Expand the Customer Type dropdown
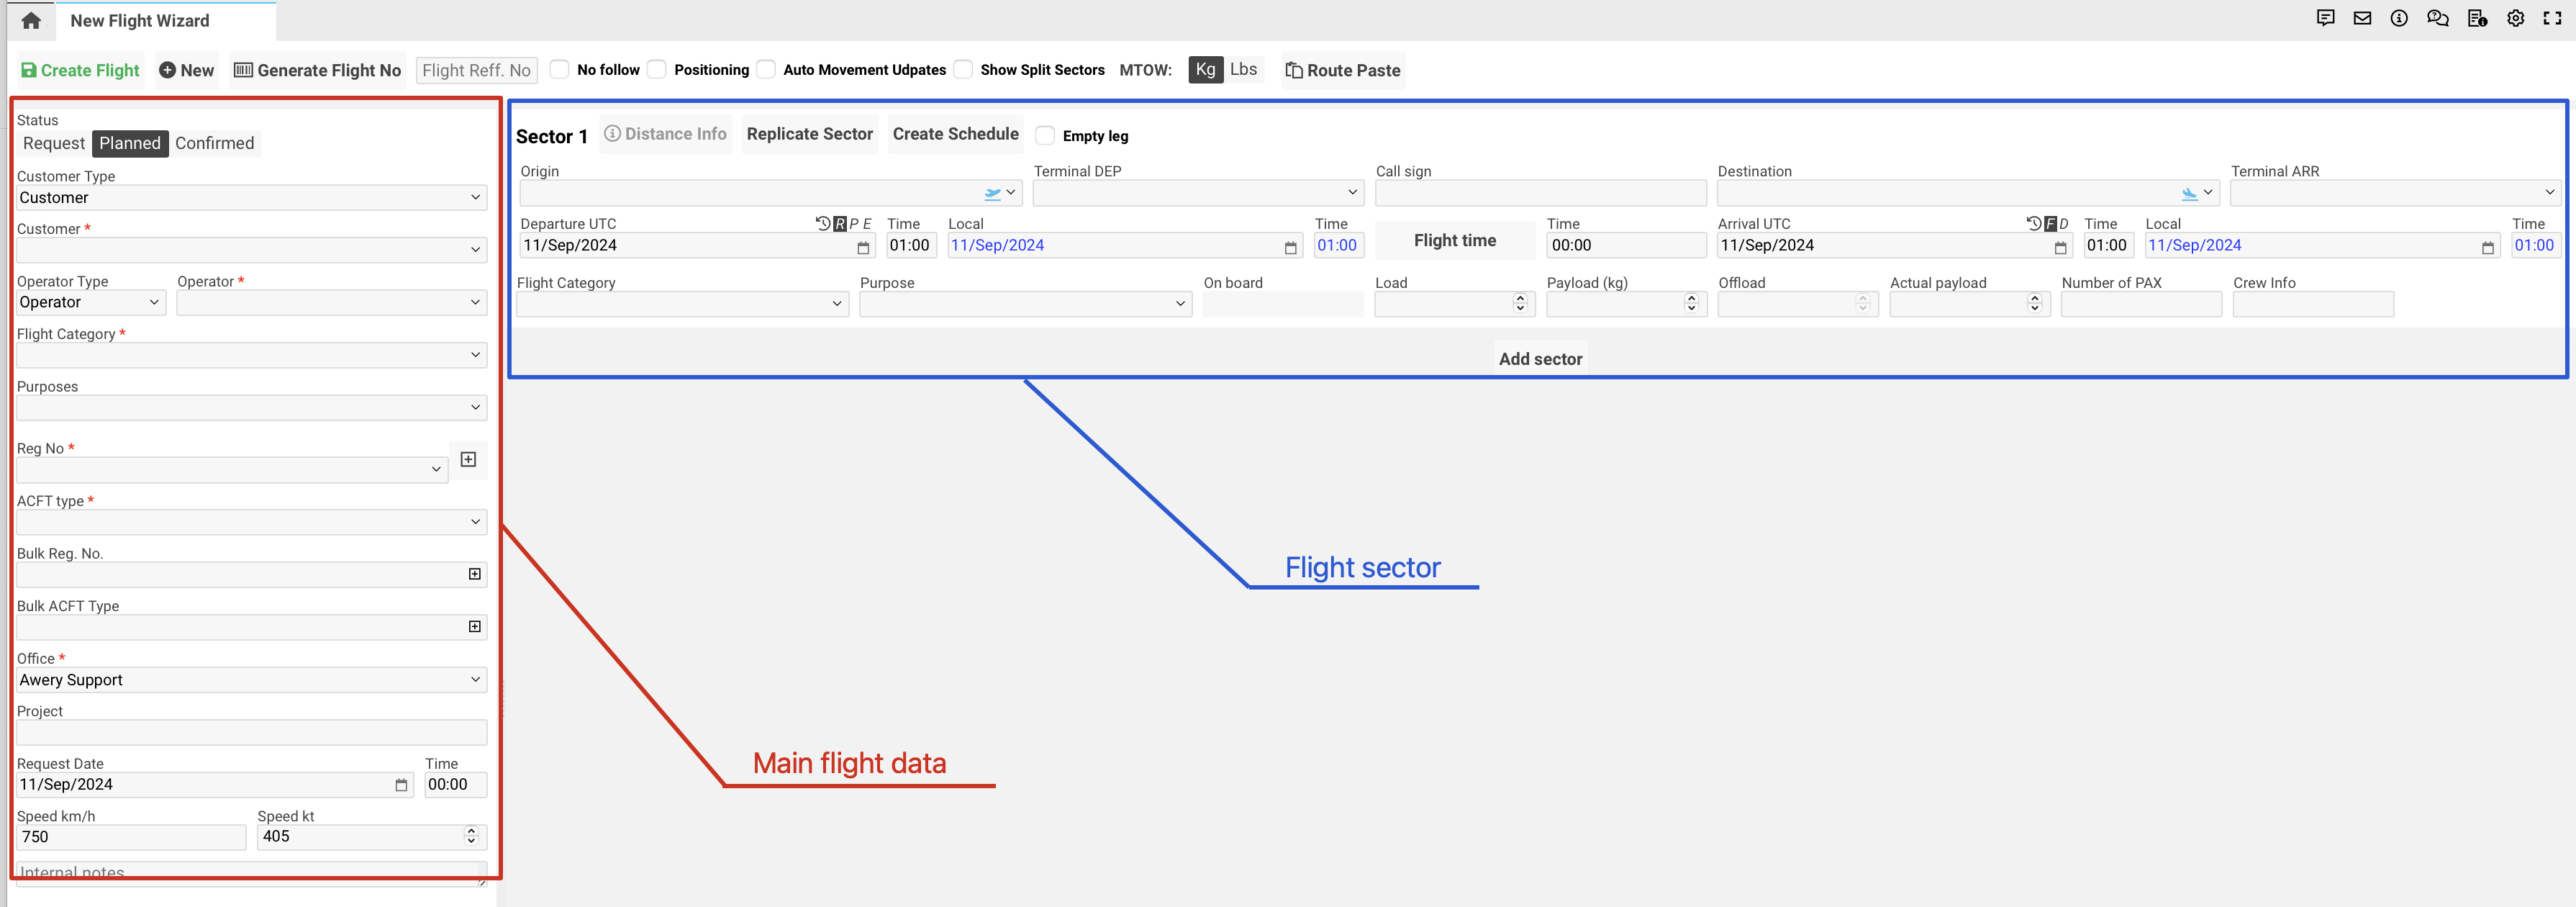Image resolution: width=2576 pixels, height=907 pixels. tap(251, 197)
